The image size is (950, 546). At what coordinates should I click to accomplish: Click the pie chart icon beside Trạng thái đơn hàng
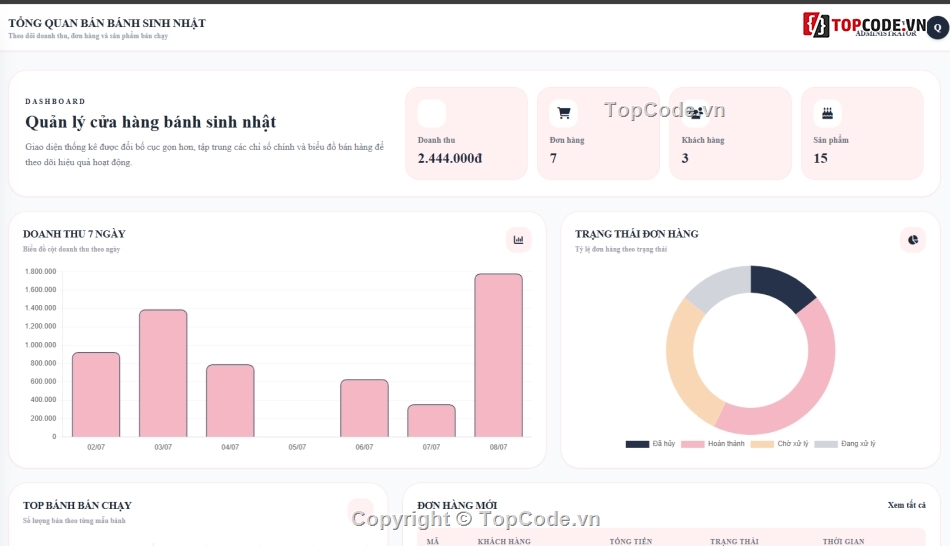point(913,240)
